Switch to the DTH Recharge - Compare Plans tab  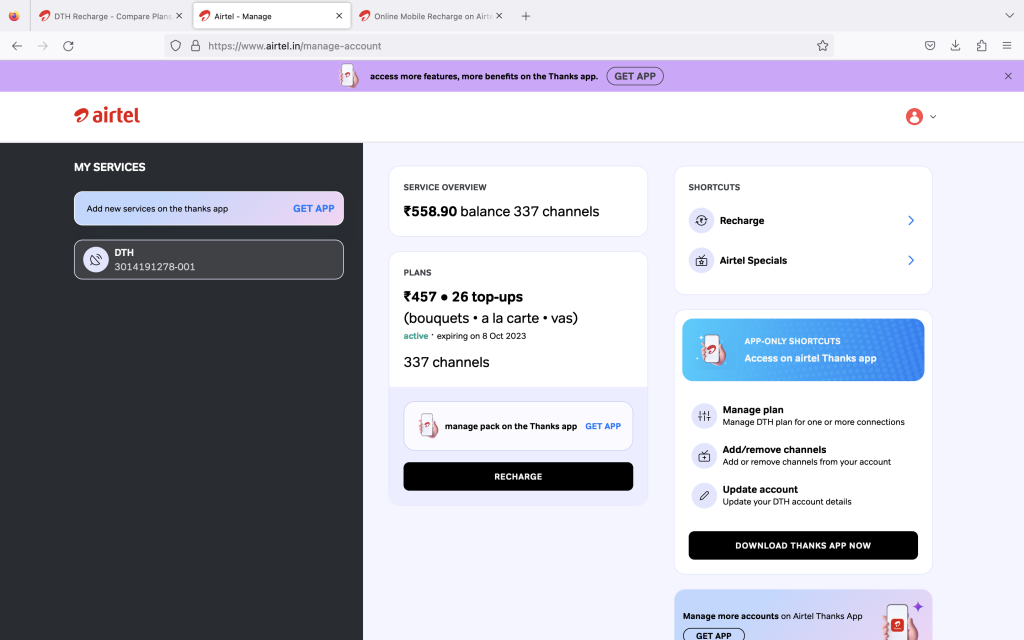pyautogui.click(x=112, y=16)
